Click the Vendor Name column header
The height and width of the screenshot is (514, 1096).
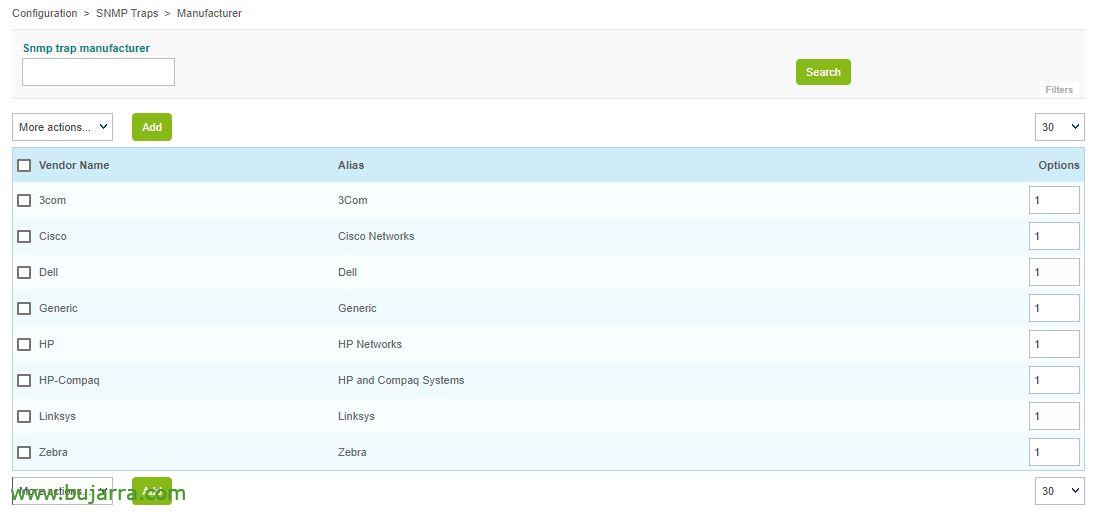pyautogui.click(x=74, y=165)
